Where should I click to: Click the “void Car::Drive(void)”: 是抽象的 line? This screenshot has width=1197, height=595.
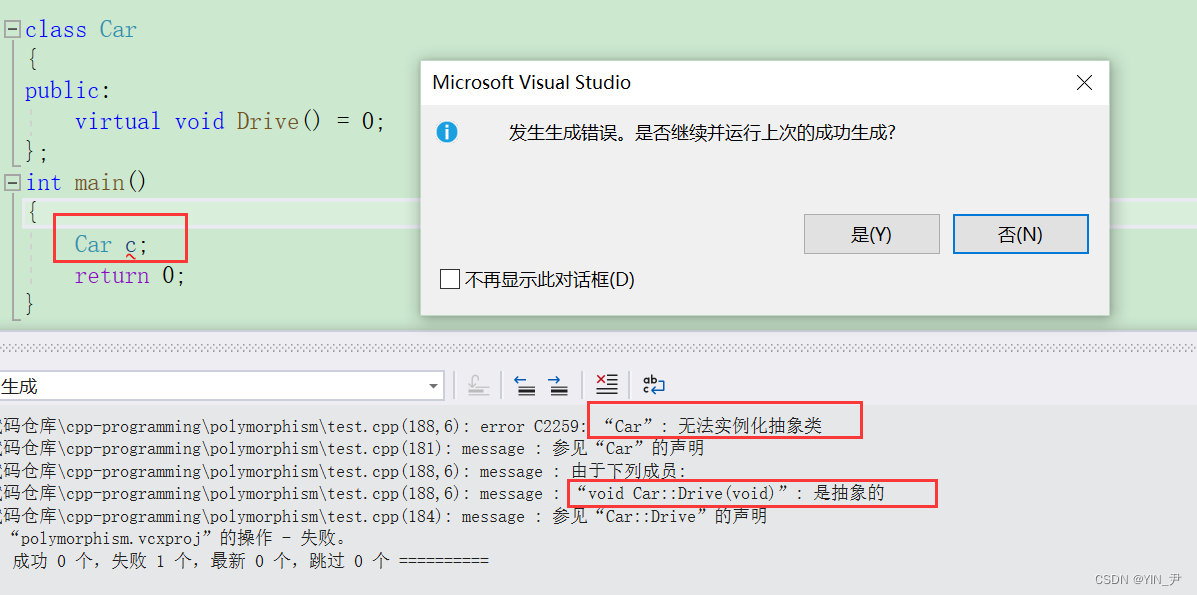coord(442,493)
